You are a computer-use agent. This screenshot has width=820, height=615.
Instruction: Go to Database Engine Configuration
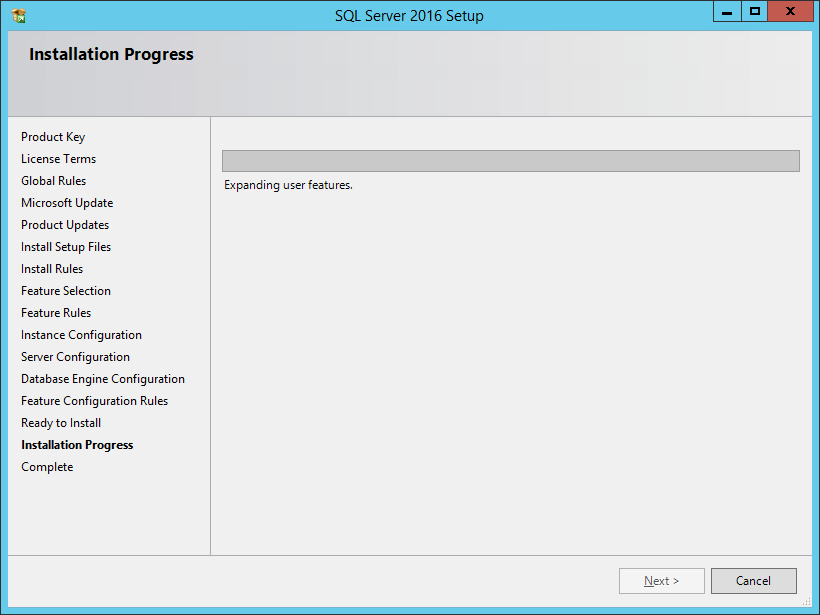click(103, 379)
